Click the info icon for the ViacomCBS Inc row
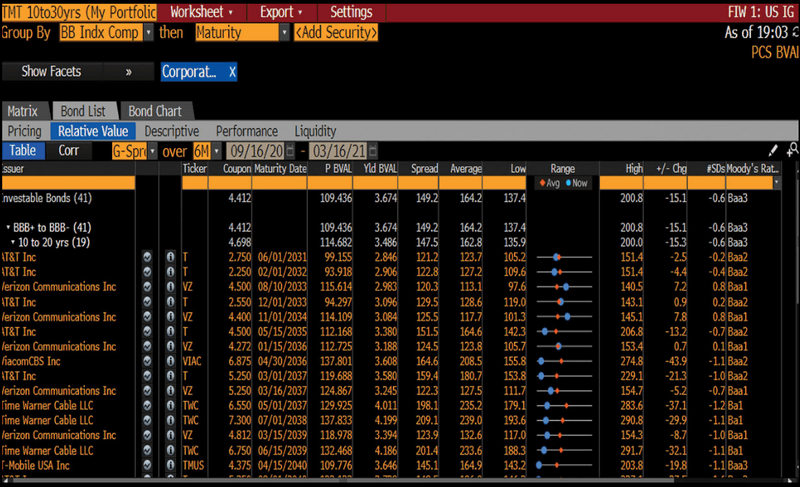800x487 pixels. click(x=170, y=361)
